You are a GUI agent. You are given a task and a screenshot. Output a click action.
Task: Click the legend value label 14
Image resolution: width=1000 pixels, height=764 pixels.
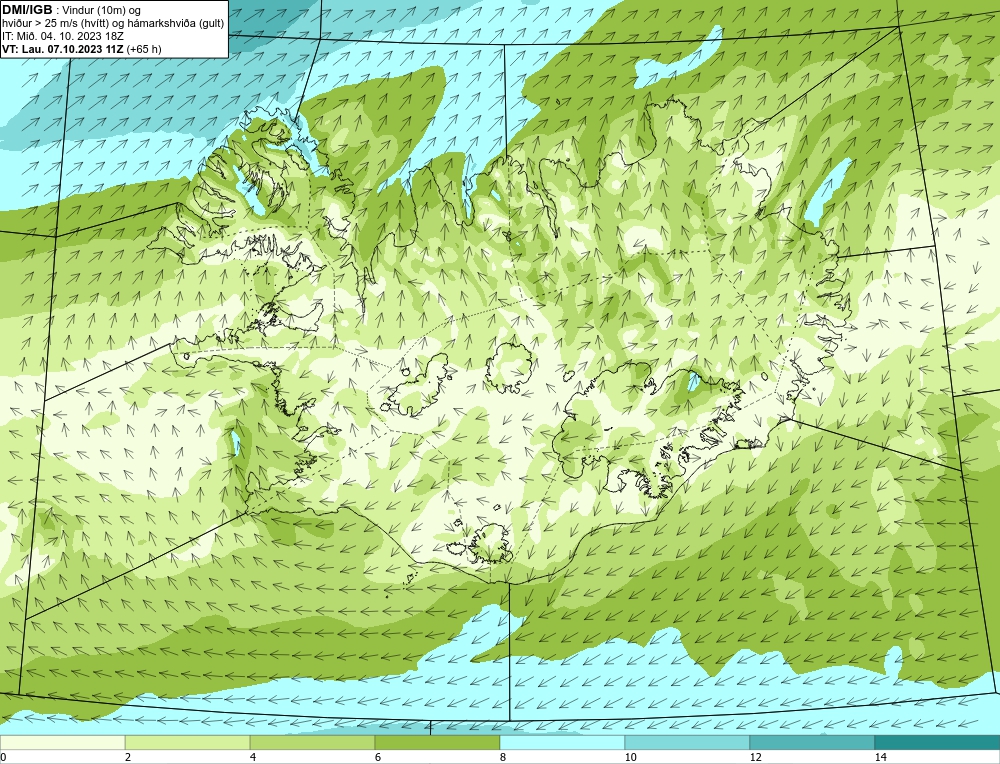click(x=881, y=757)
